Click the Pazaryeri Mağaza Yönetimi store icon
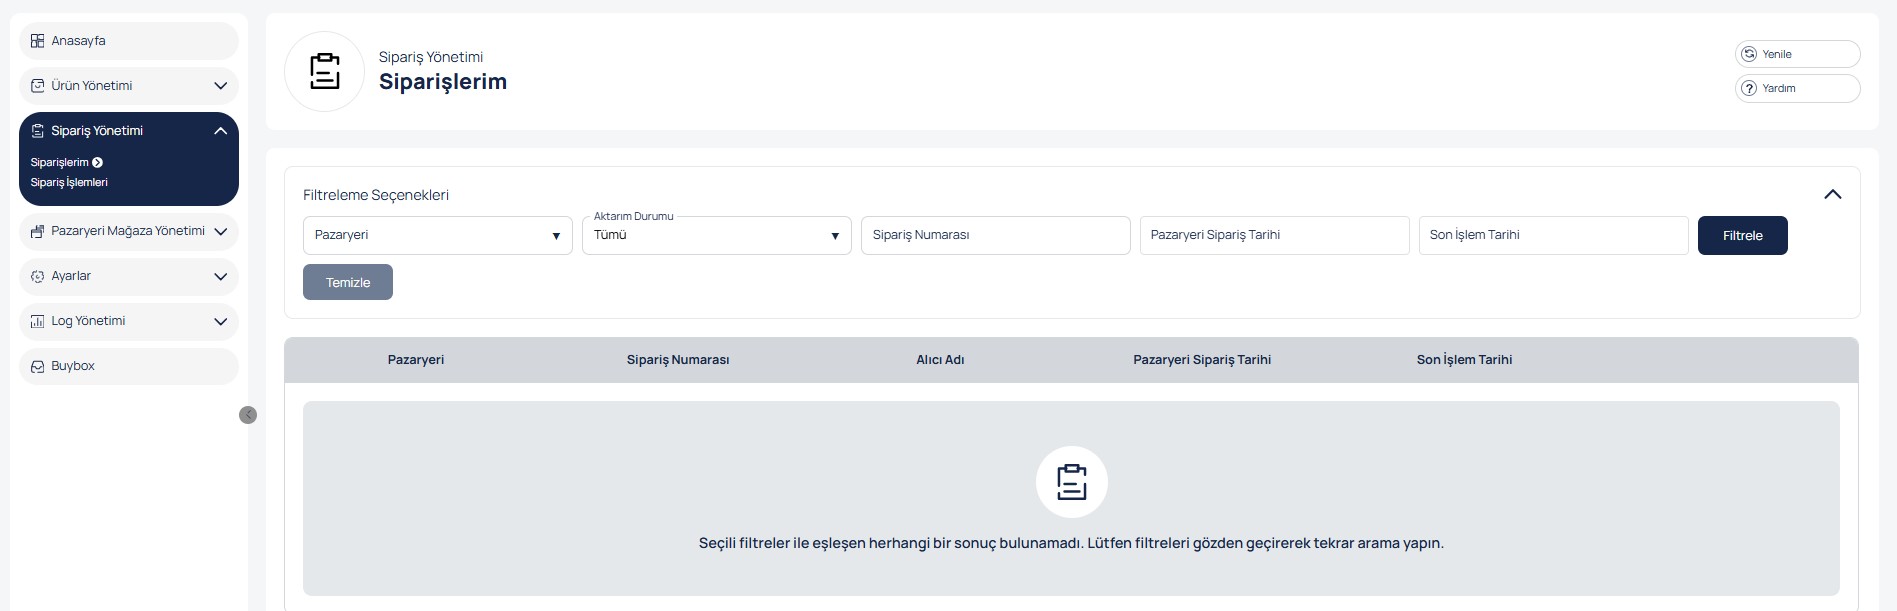 pos(37,231)
